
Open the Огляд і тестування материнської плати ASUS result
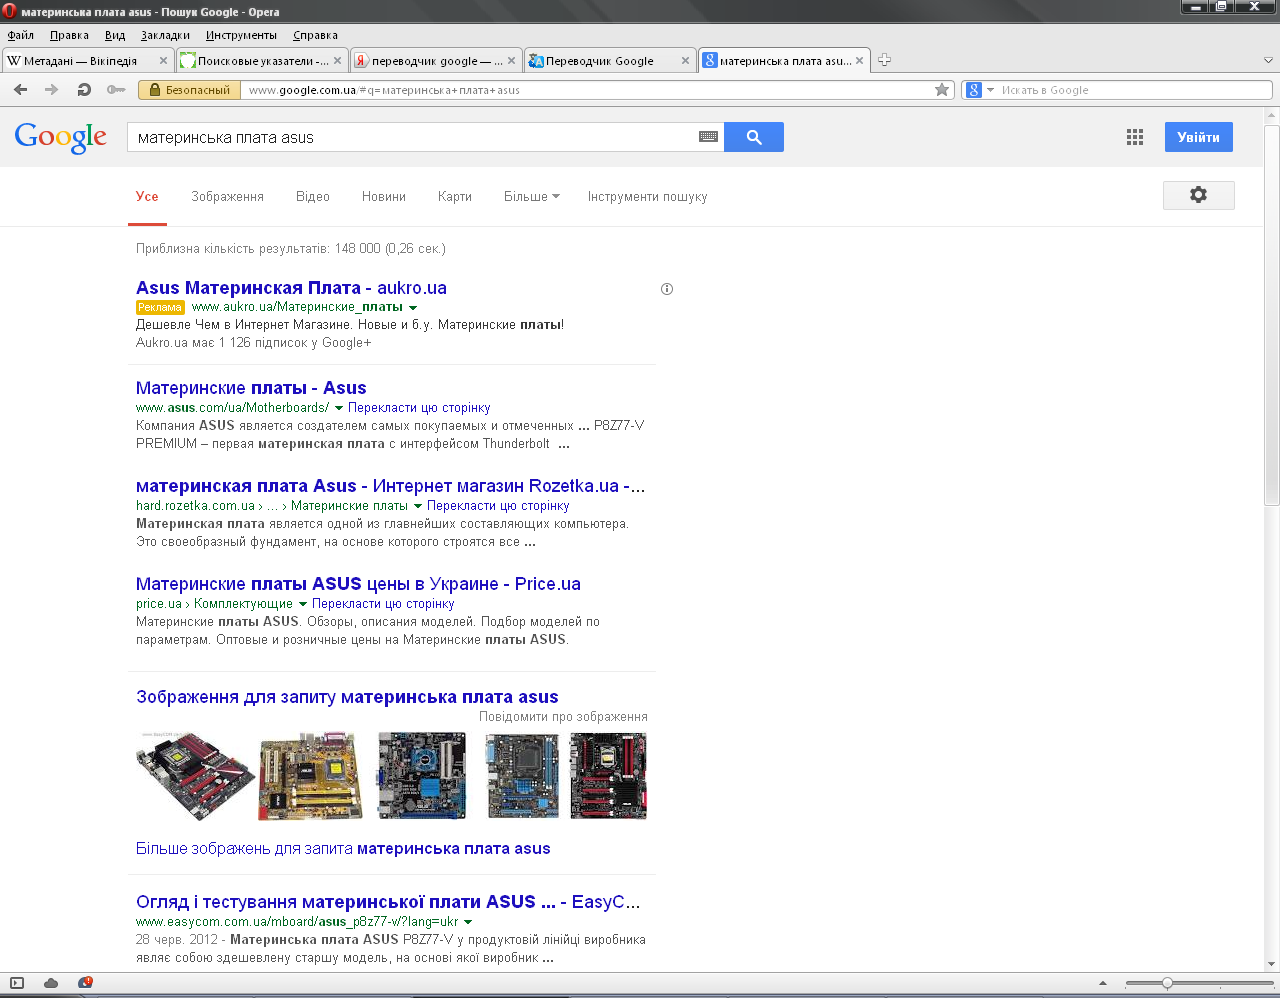point(388,902)
